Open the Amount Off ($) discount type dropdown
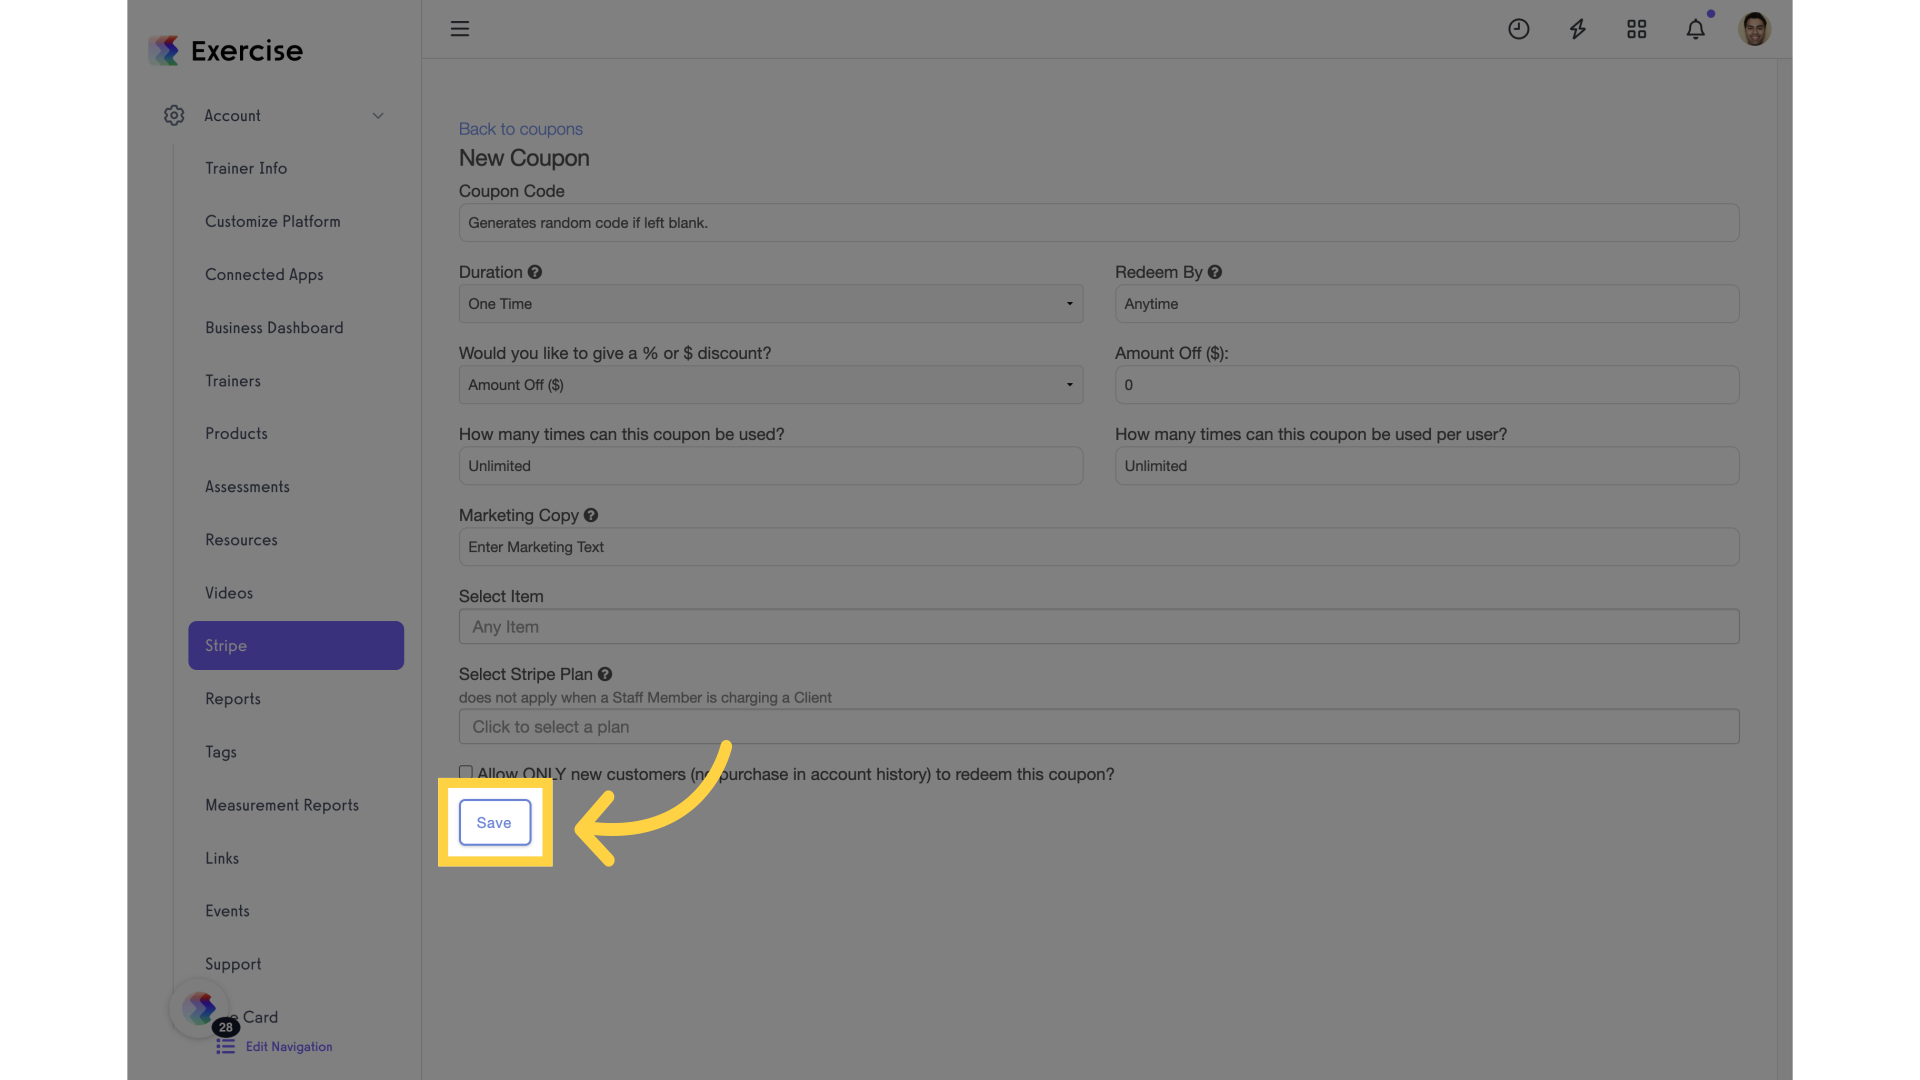This screenshot has height=1080, width=1920. pos(770,385)
